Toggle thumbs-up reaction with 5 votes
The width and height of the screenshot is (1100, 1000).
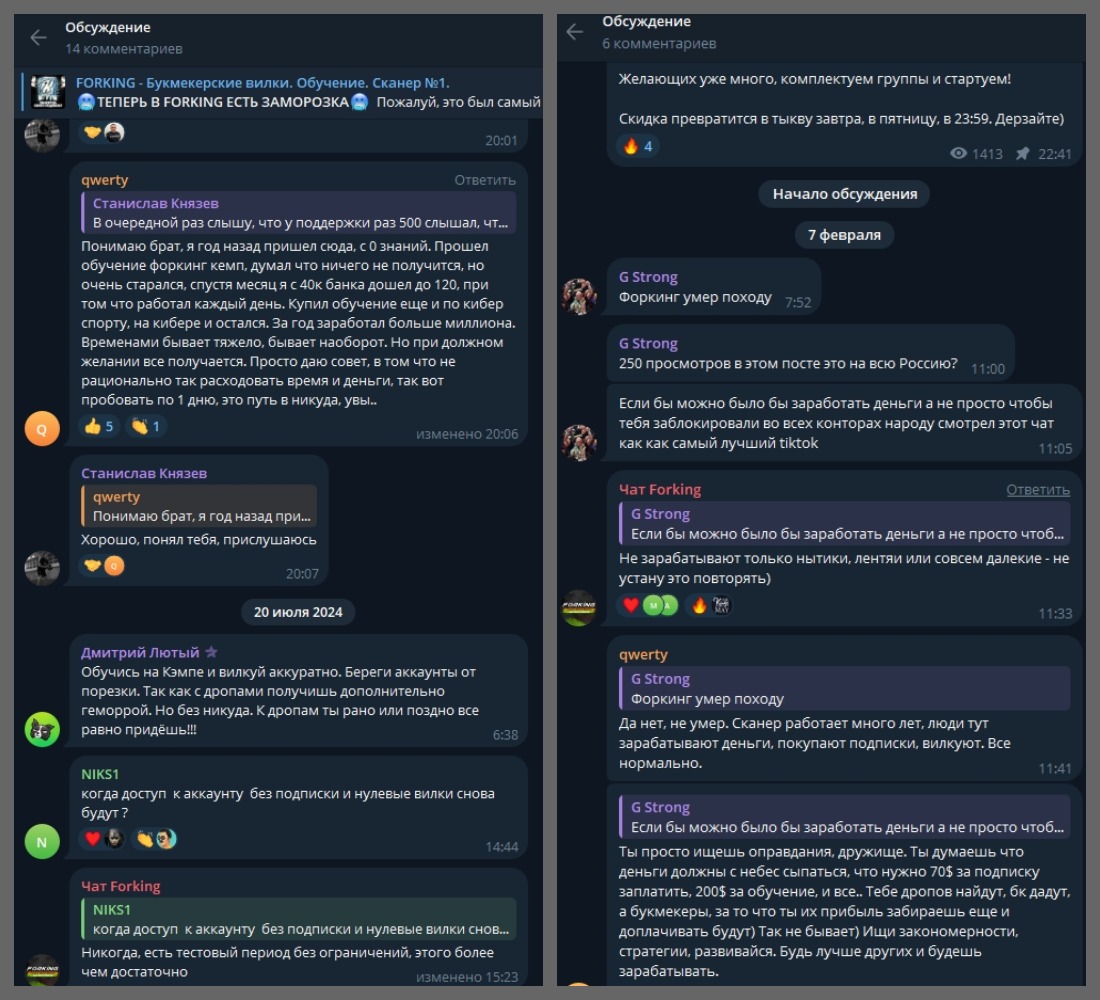pyautogui.click(x=99, y=426)
